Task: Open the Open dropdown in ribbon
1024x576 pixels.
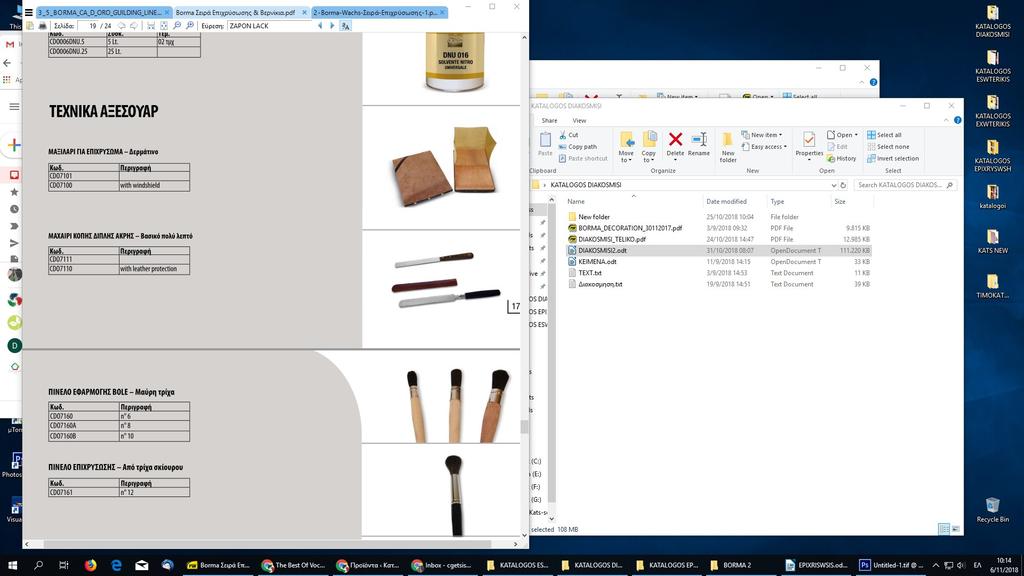Action: pos(842,135)
